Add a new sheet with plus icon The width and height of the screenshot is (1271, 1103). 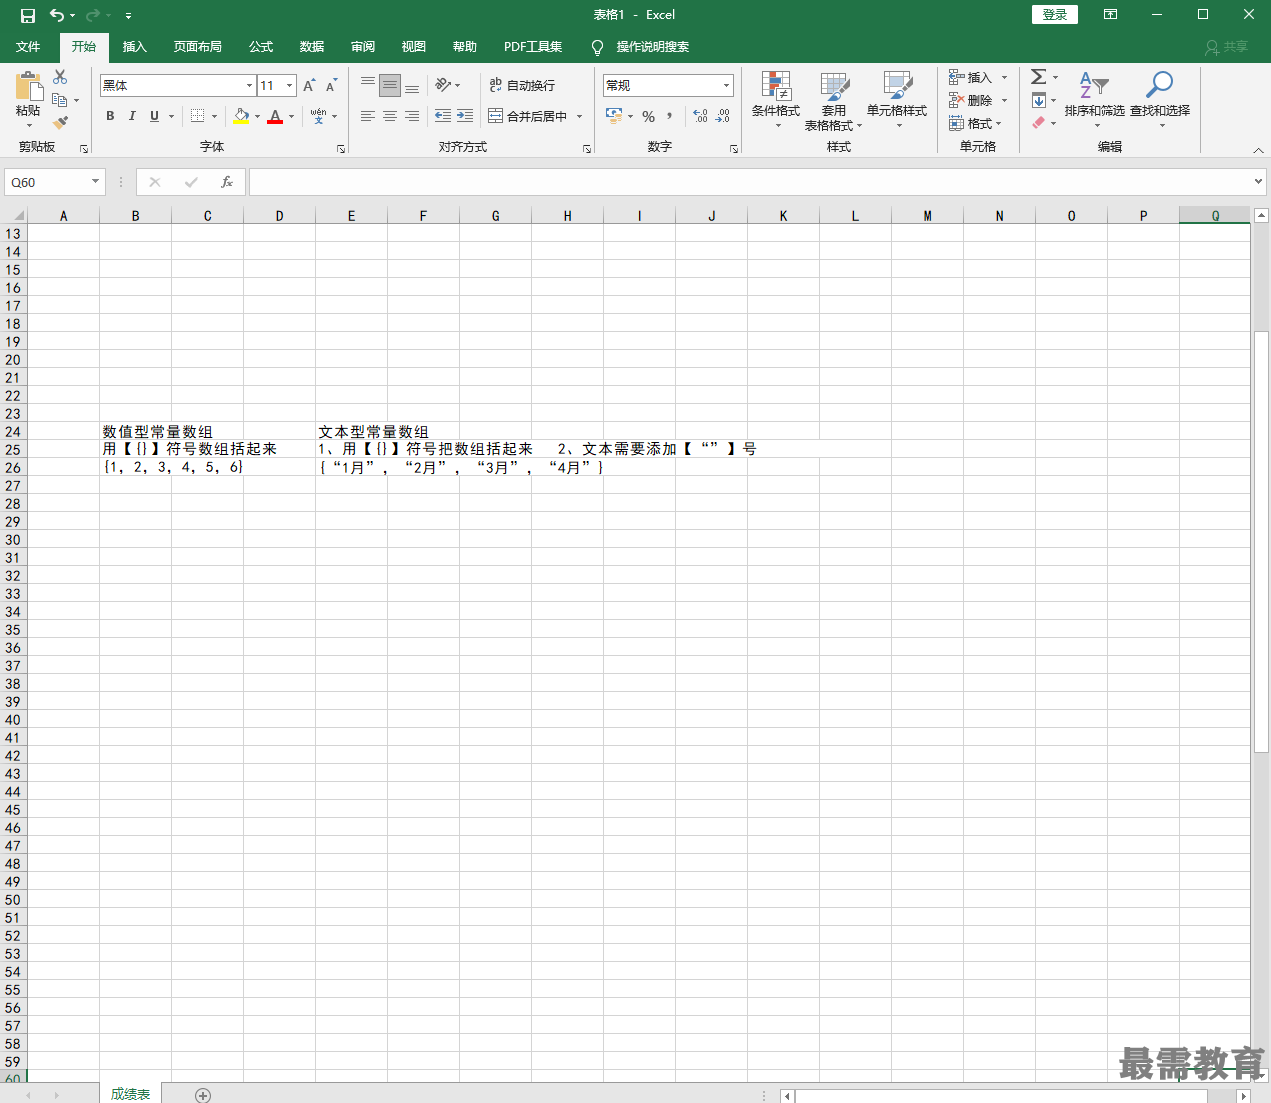(x=203, y=1095)
